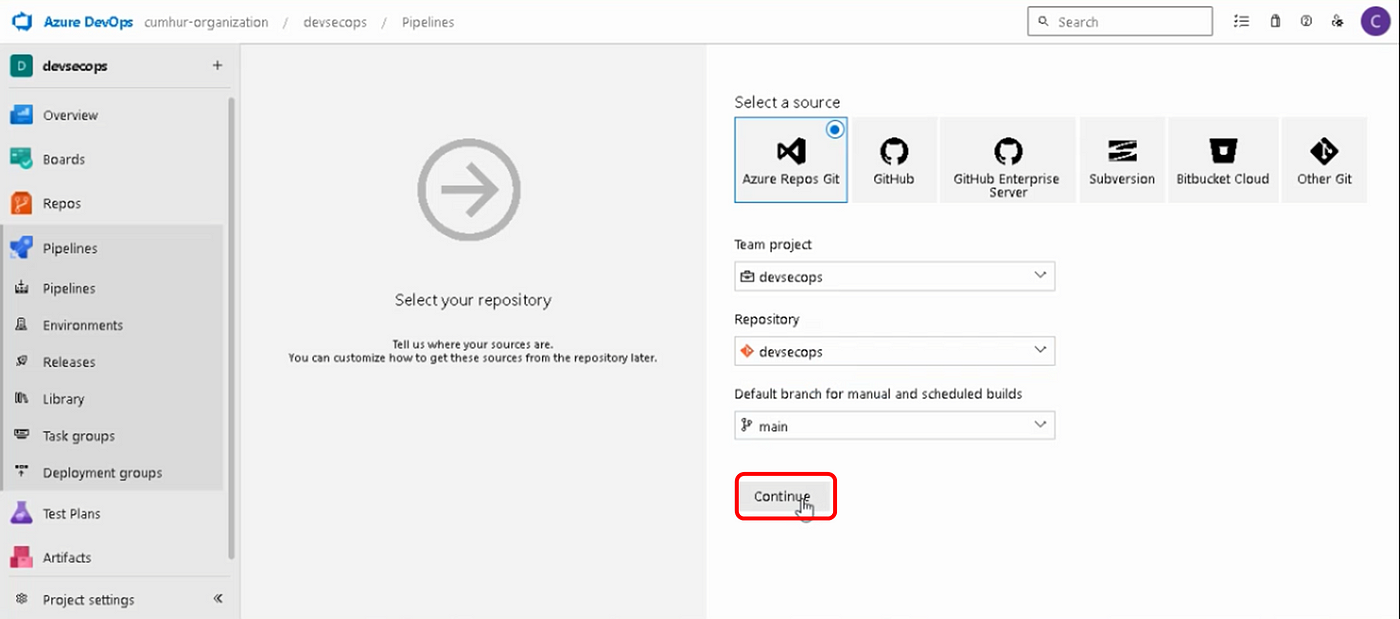Go to Pipelines breadcrumb link
This screenshot has height=619, width=1400.
coord(428,22)
